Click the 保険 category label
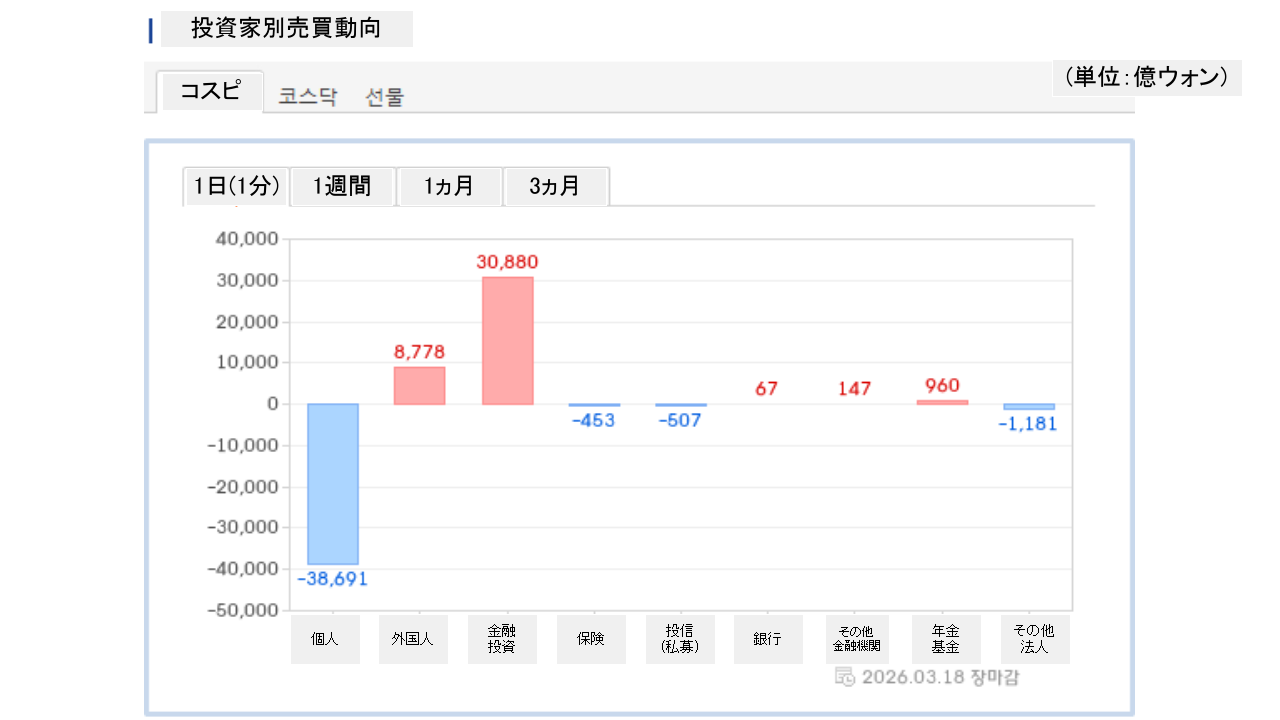This screenshot has height=720, width=1280. 591,639
